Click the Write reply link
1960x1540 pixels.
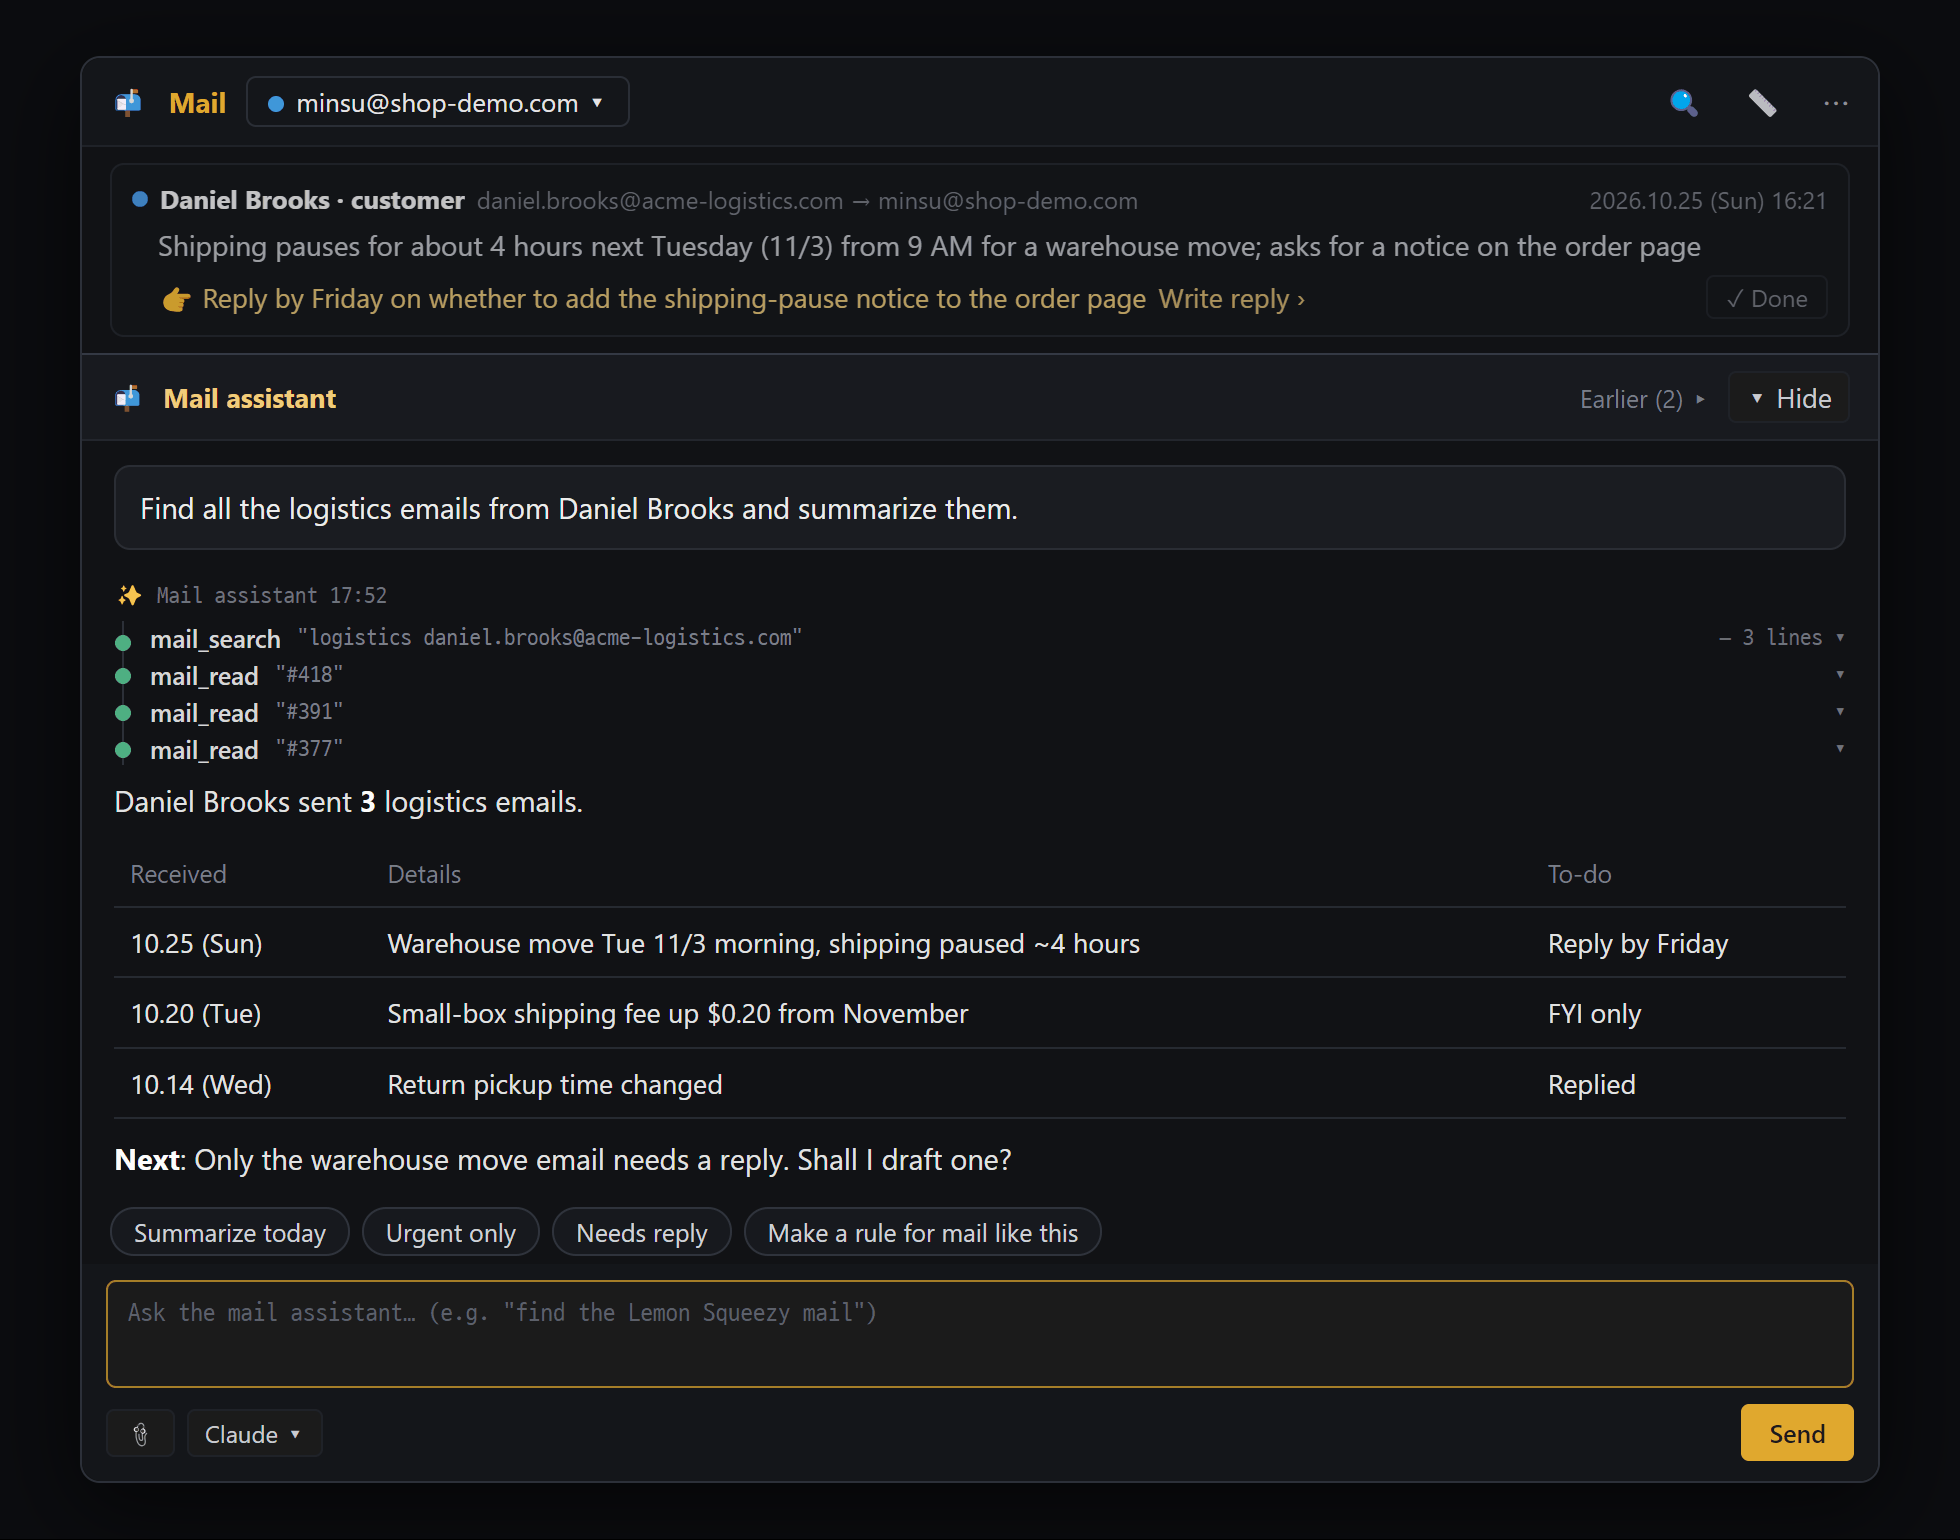pyautogui.click(x=1232, y=299)
